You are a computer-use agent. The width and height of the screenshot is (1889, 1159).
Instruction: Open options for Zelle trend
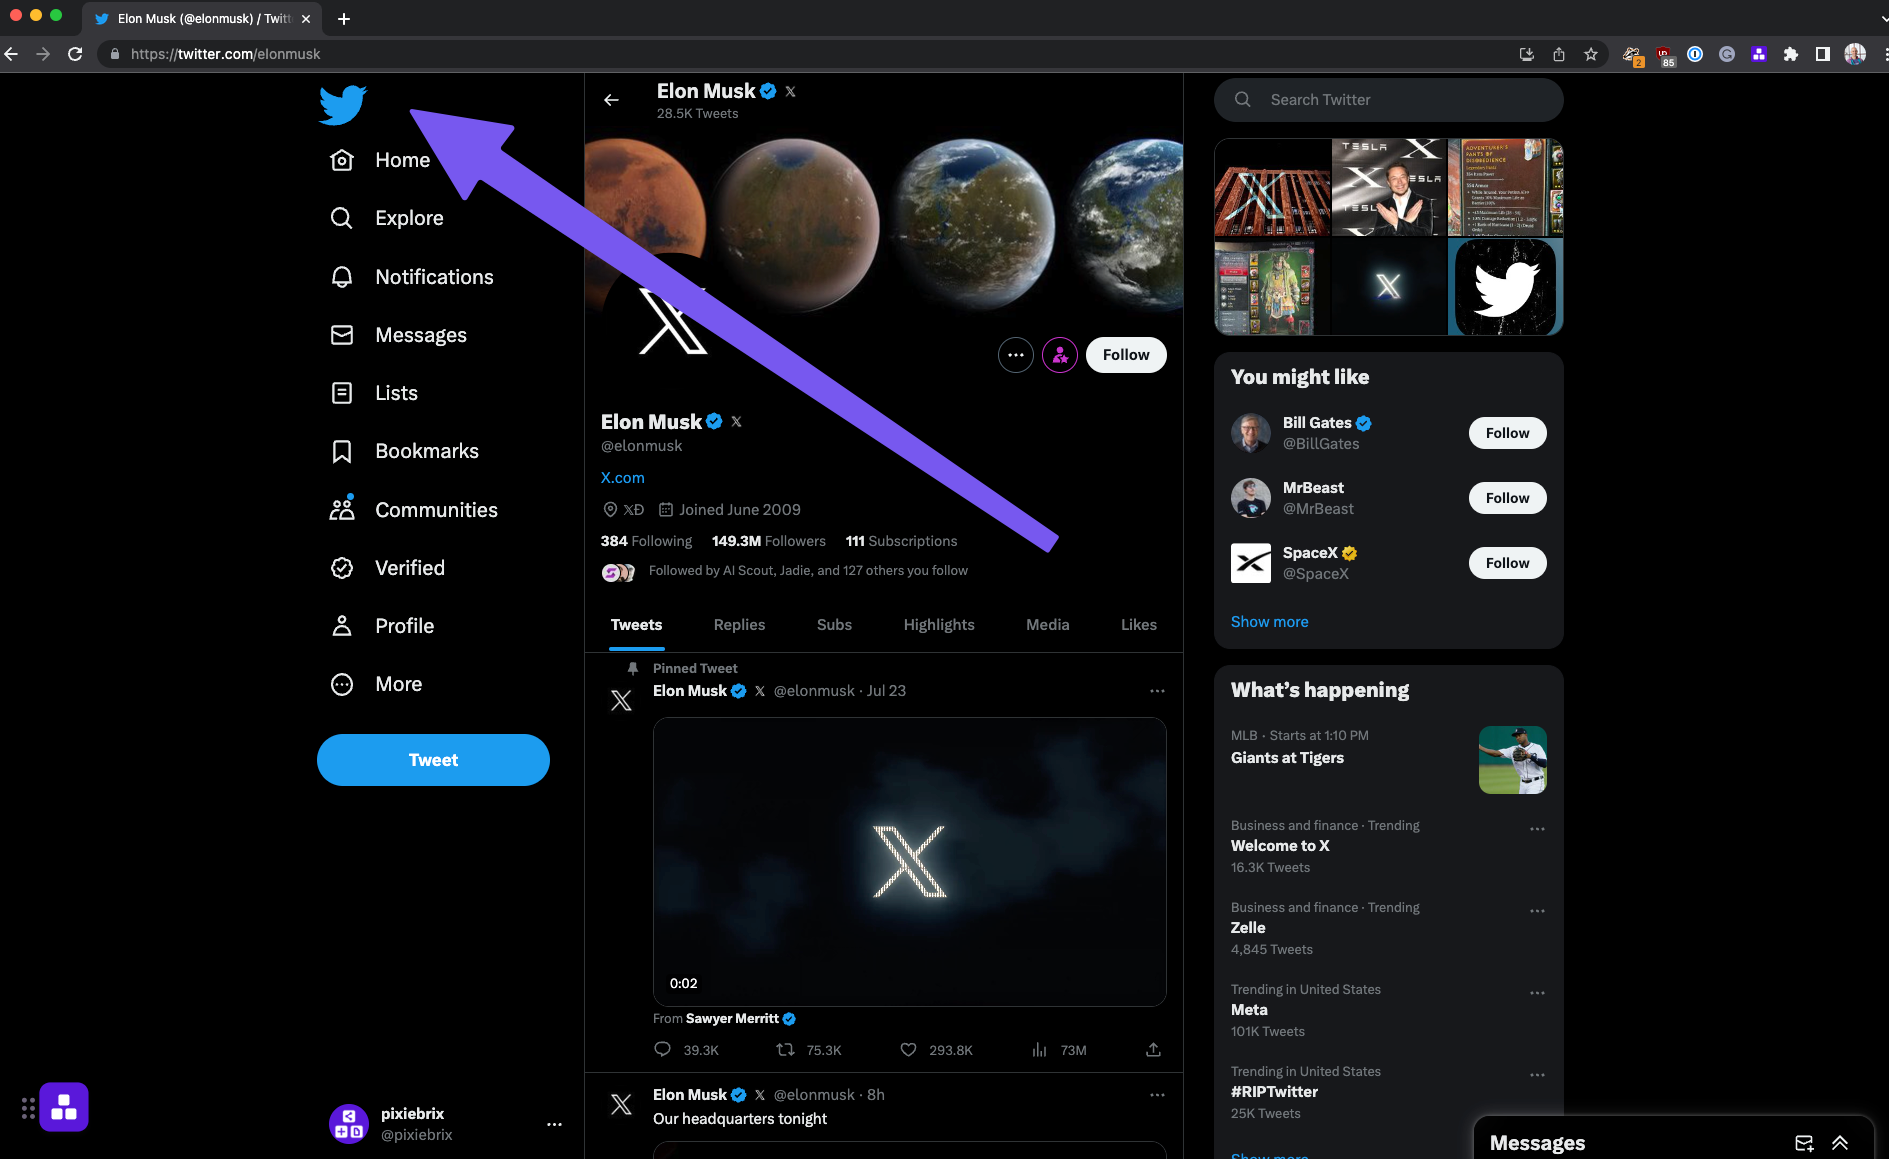[x=1537, y=911]
